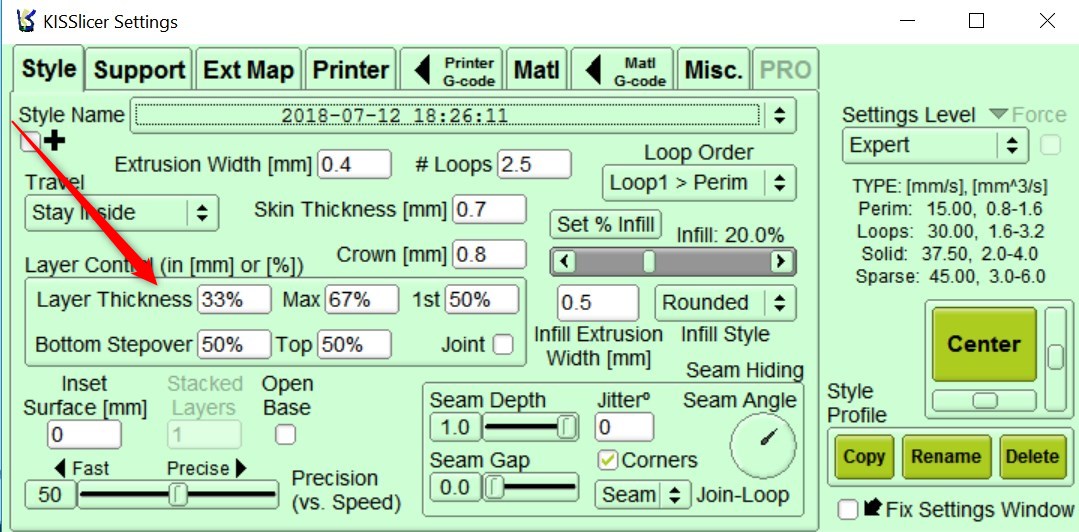
Task: Toggle the checkbox left of plus icon
Action: (30, 142)
